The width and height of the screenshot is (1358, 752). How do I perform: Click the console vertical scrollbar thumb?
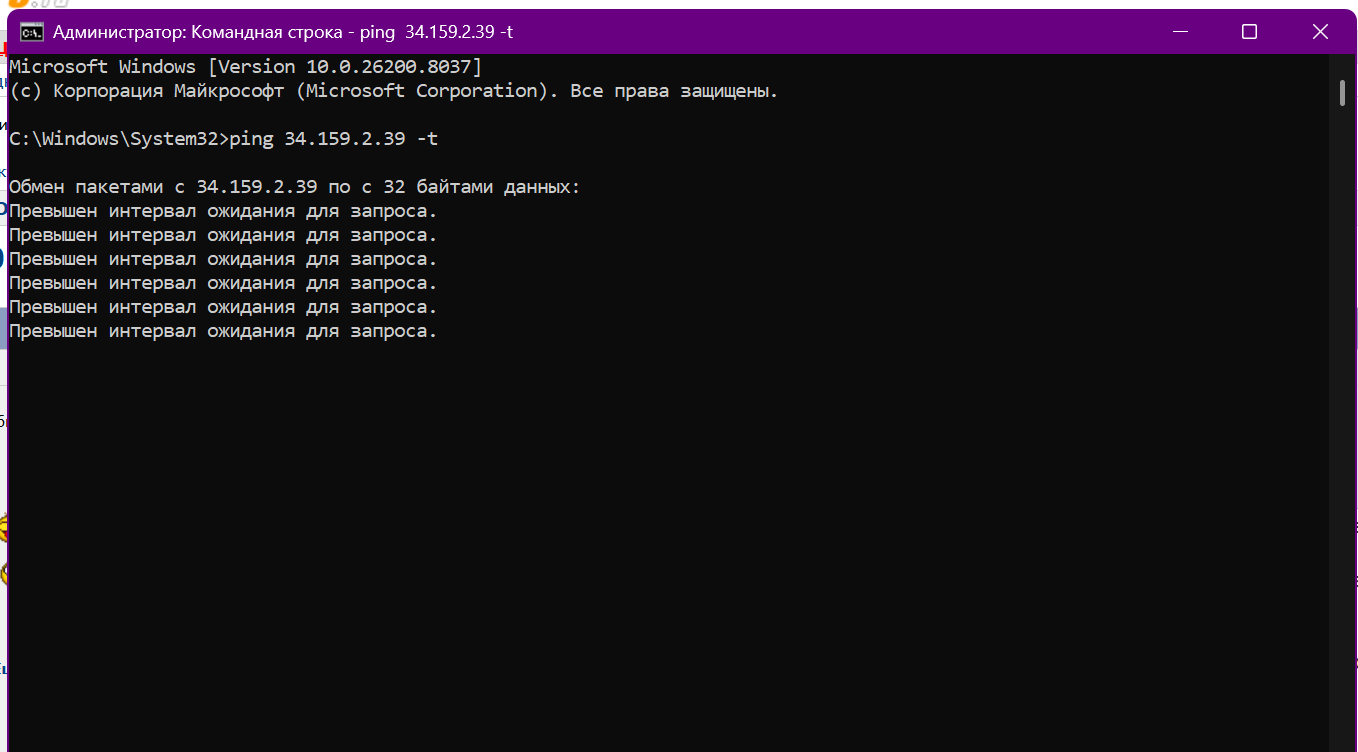tap(1342, 92)
